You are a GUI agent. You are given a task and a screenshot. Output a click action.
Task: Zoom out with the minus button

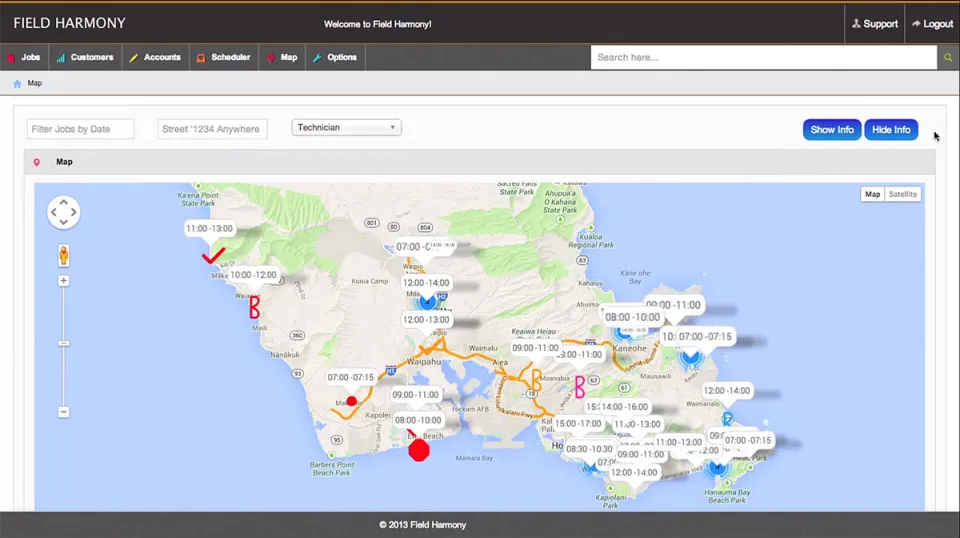pos(64,412)
